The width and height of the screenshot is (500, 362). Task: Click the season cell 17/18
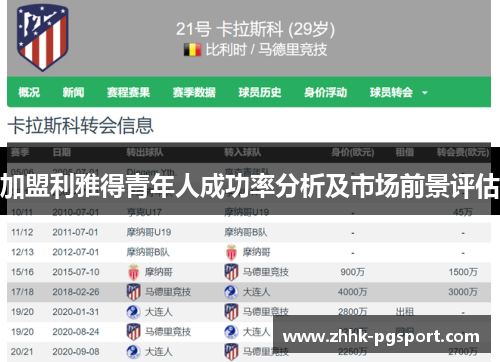[22, 292]
